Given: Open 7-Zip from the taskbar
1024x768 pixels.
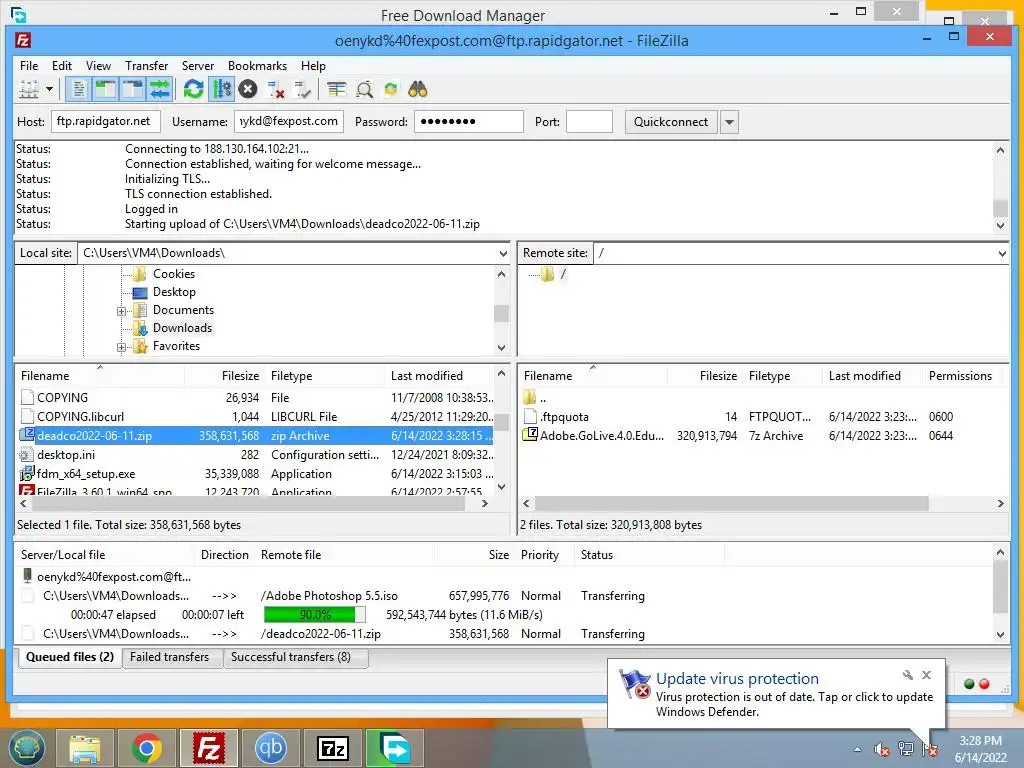Looking at the screenshot, I should click(x=332, y=748).
